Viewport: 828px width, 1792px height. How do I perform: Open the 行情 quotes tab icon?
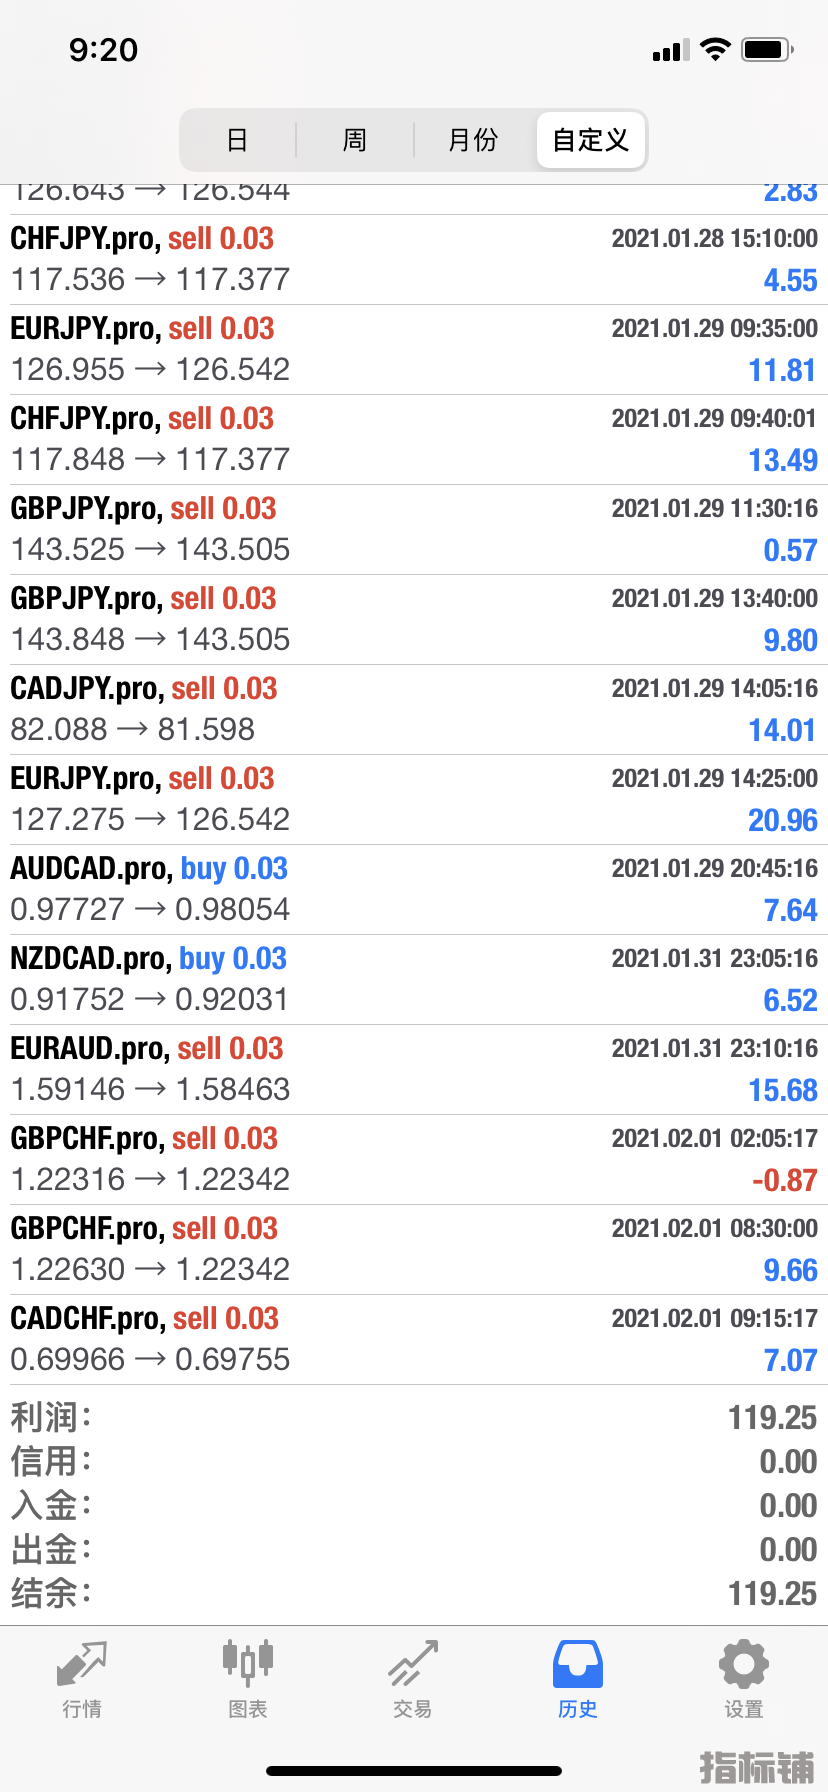(x=82, y=1665)
